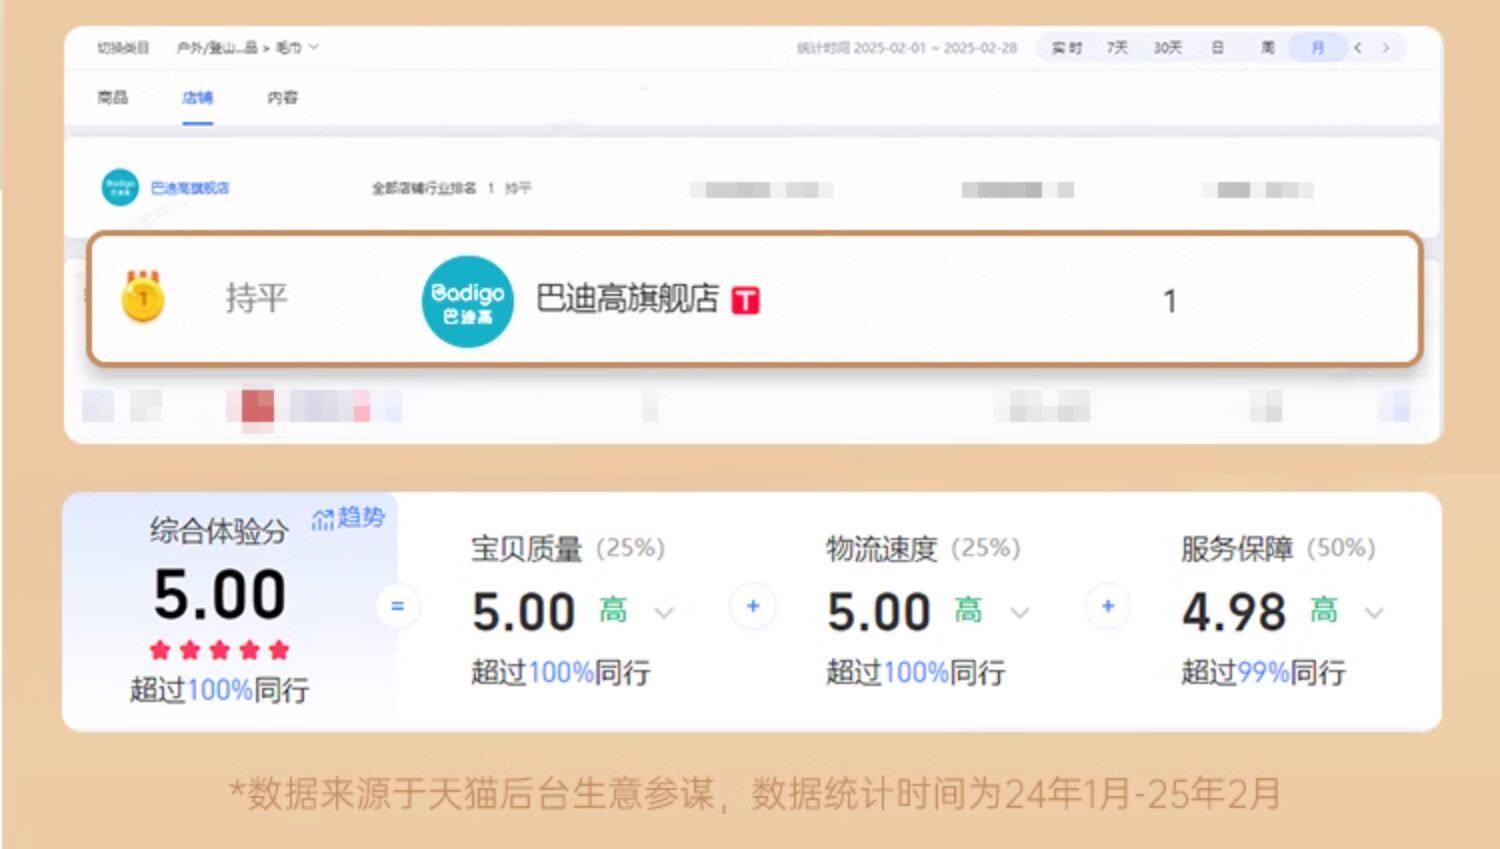The width and height of the screenshot is (1500, 849).
Task: Click the red Tmall T badge
Action: 746,300
